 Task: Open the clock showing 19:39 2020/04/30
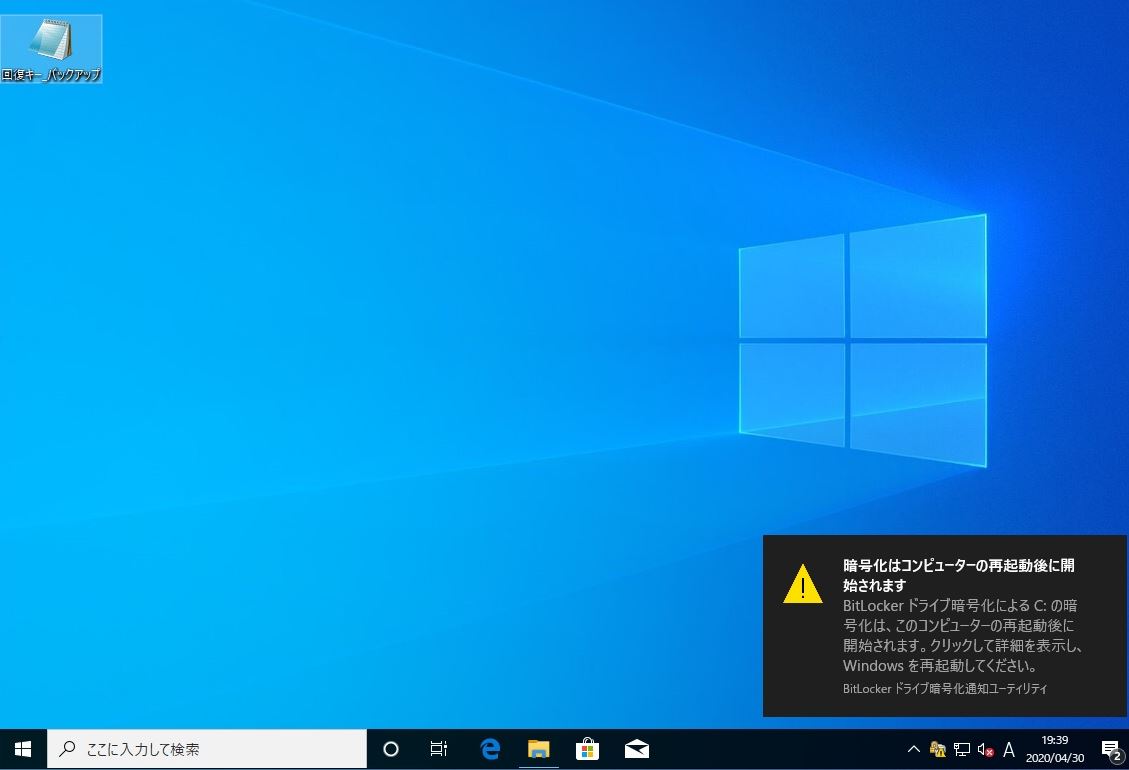[1055, 749]
